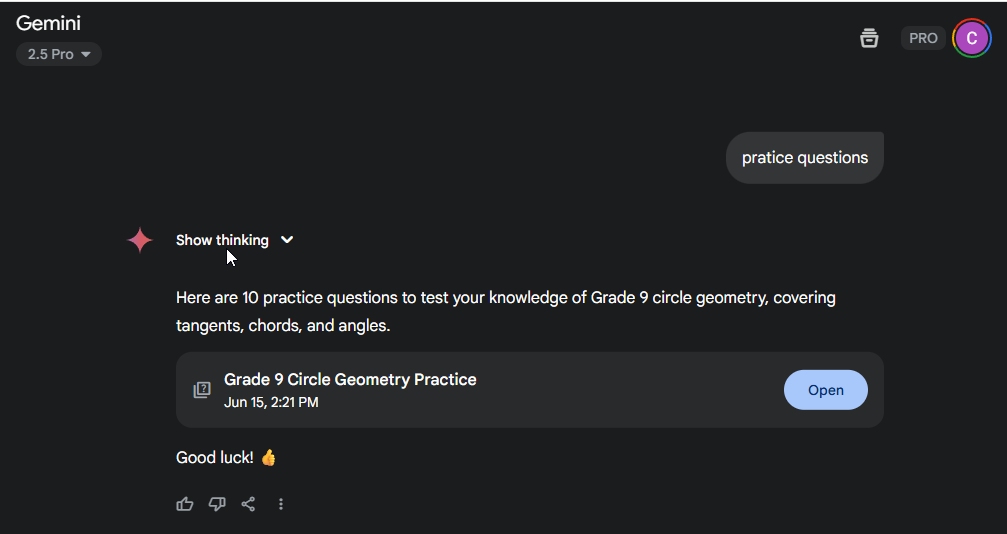The image size is (1007, 534).
Task: Select the 'pratice questions' prompt bubble
Action: (x=805, y=158)
